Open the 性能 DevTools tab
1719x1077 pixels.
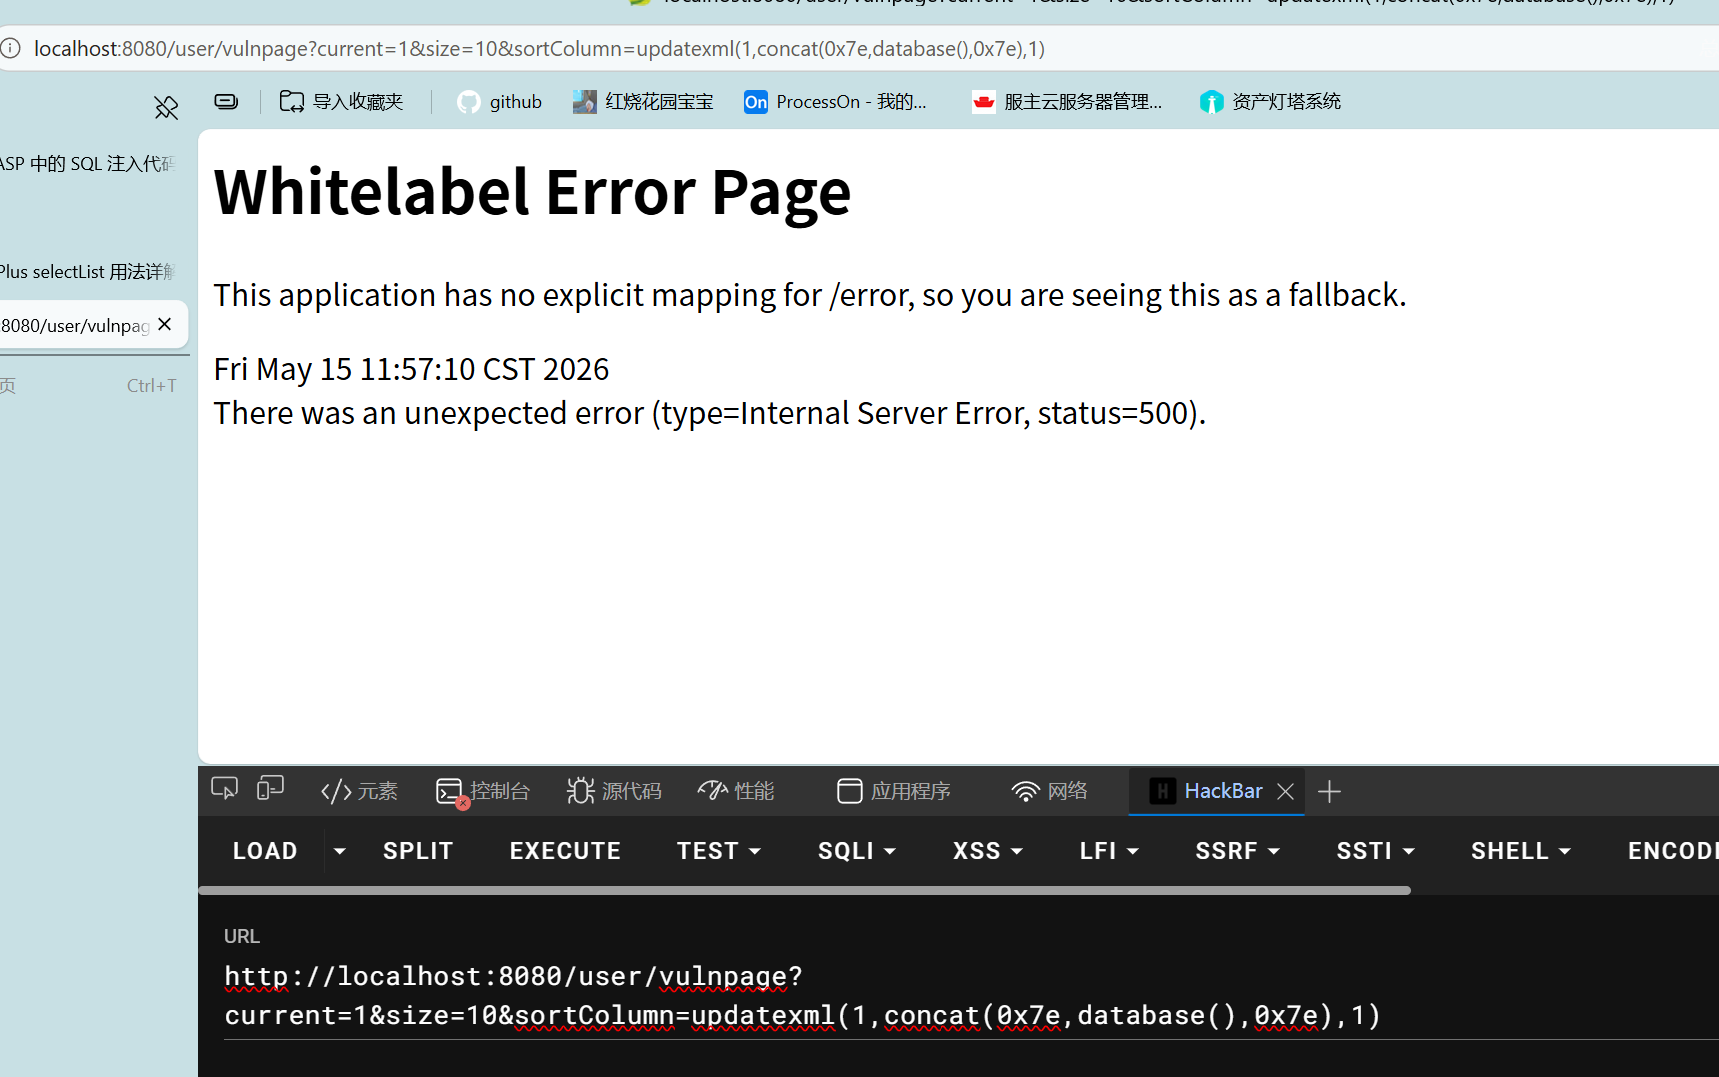pyautogui.click(x=736, y=791)
